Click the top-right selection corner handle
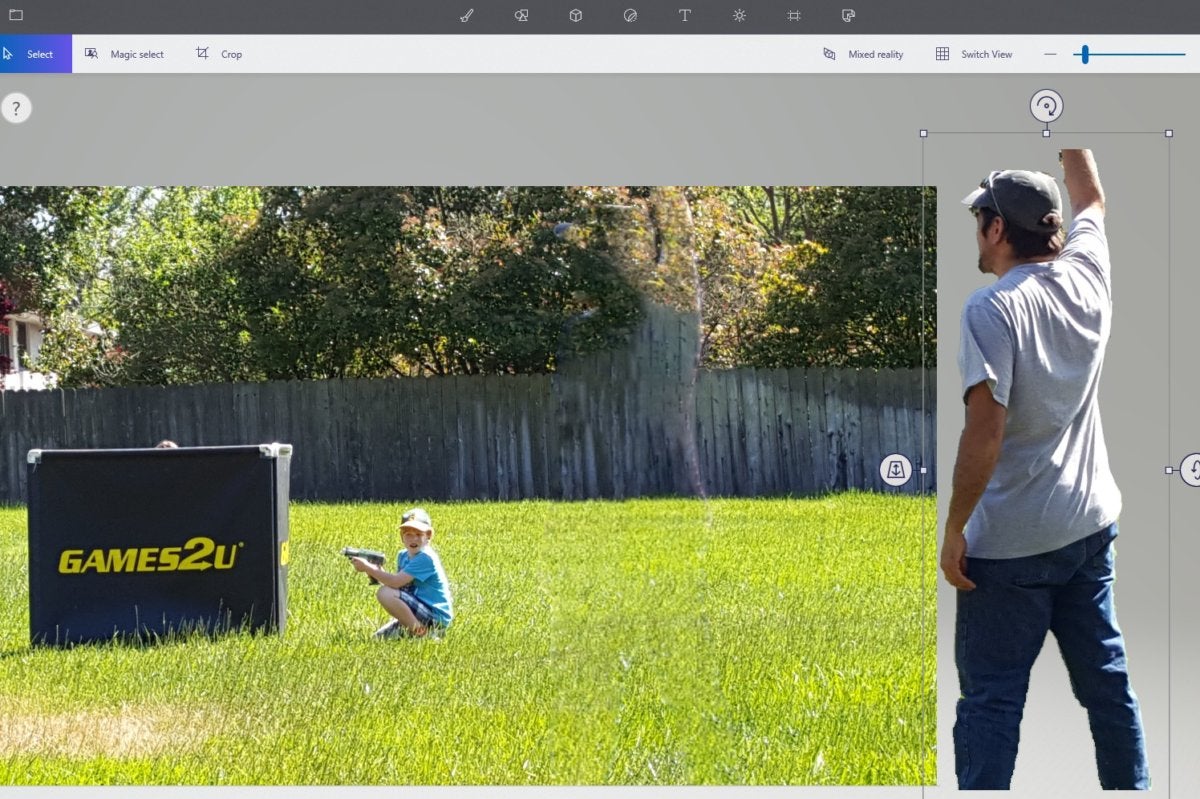Screen dimensions: 1200x799 pos(1169,133)
